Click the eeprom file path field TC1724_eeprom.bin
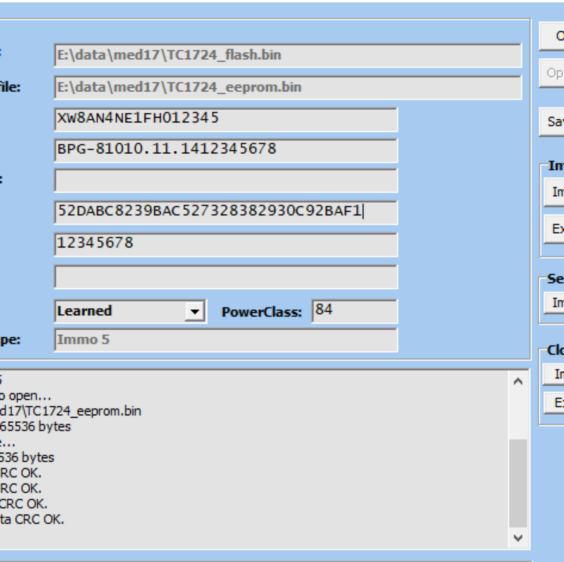This screenshot has width=564, height=562. tap(288, 87)
